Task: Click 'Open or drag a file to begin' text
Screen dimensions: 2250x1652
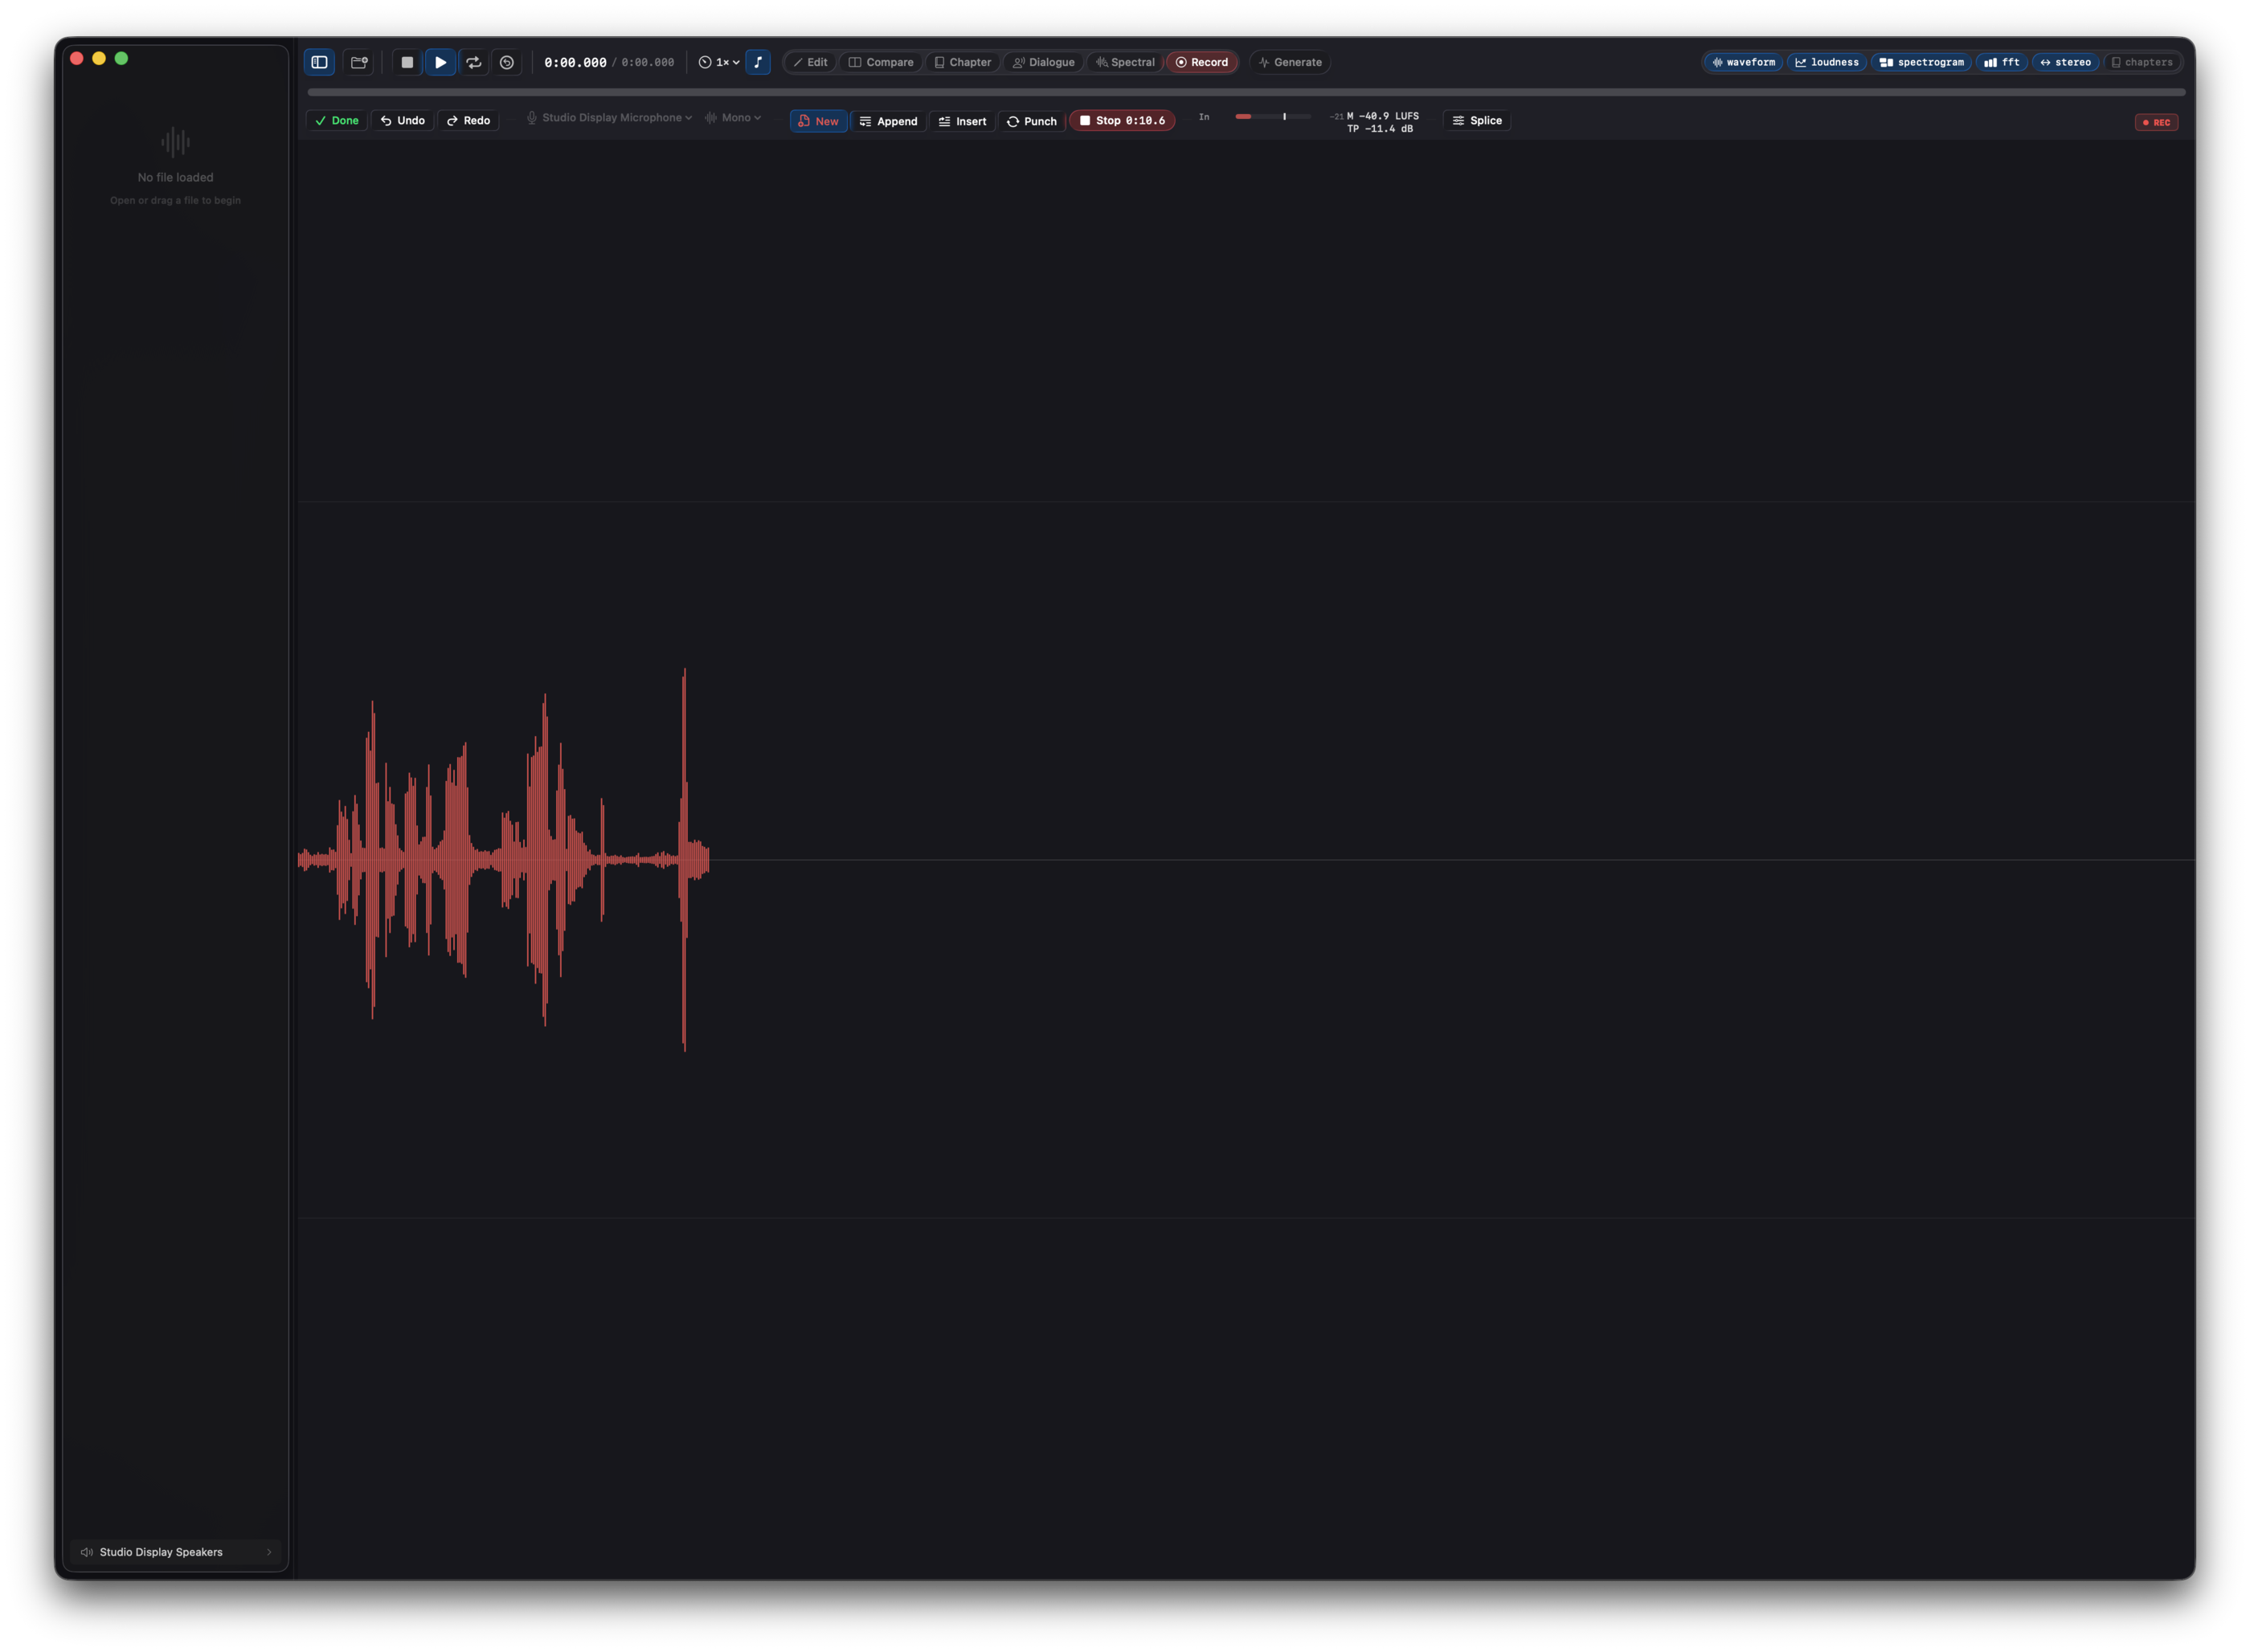Action: 175,200
